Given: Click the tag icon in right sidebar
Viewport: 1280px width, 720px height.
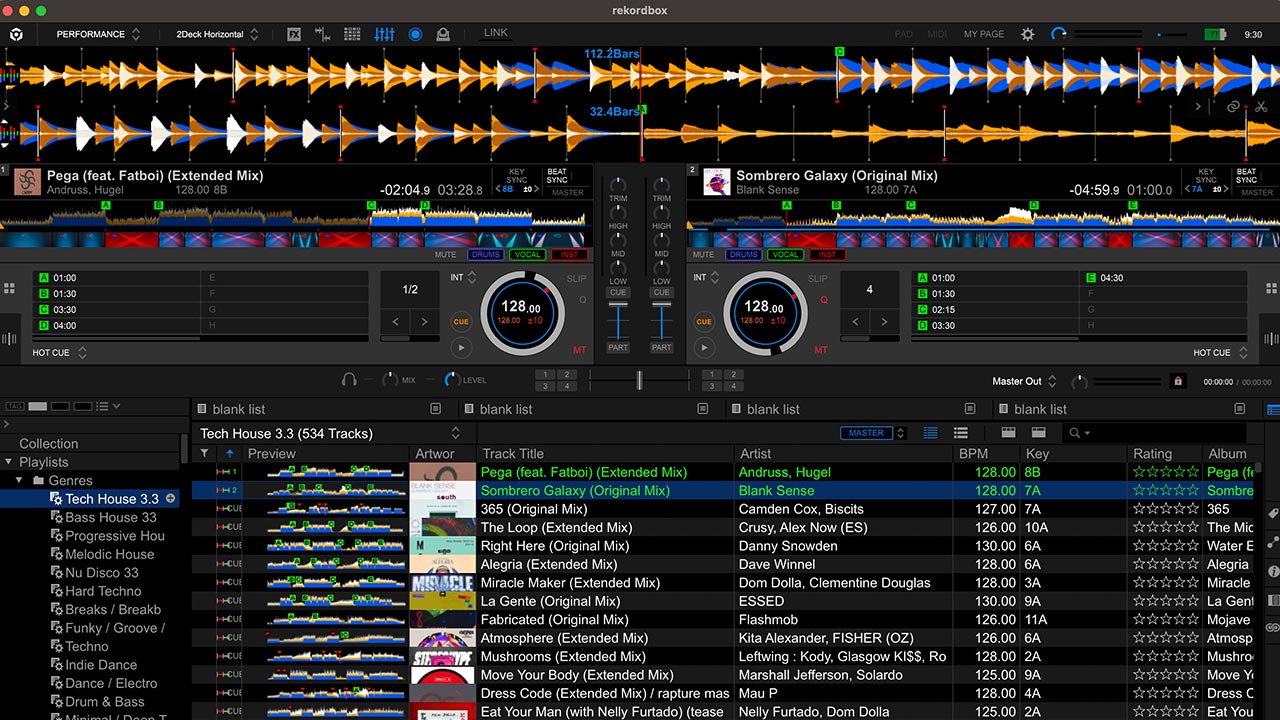Looking at the screenshot, I should point(1272,514).
